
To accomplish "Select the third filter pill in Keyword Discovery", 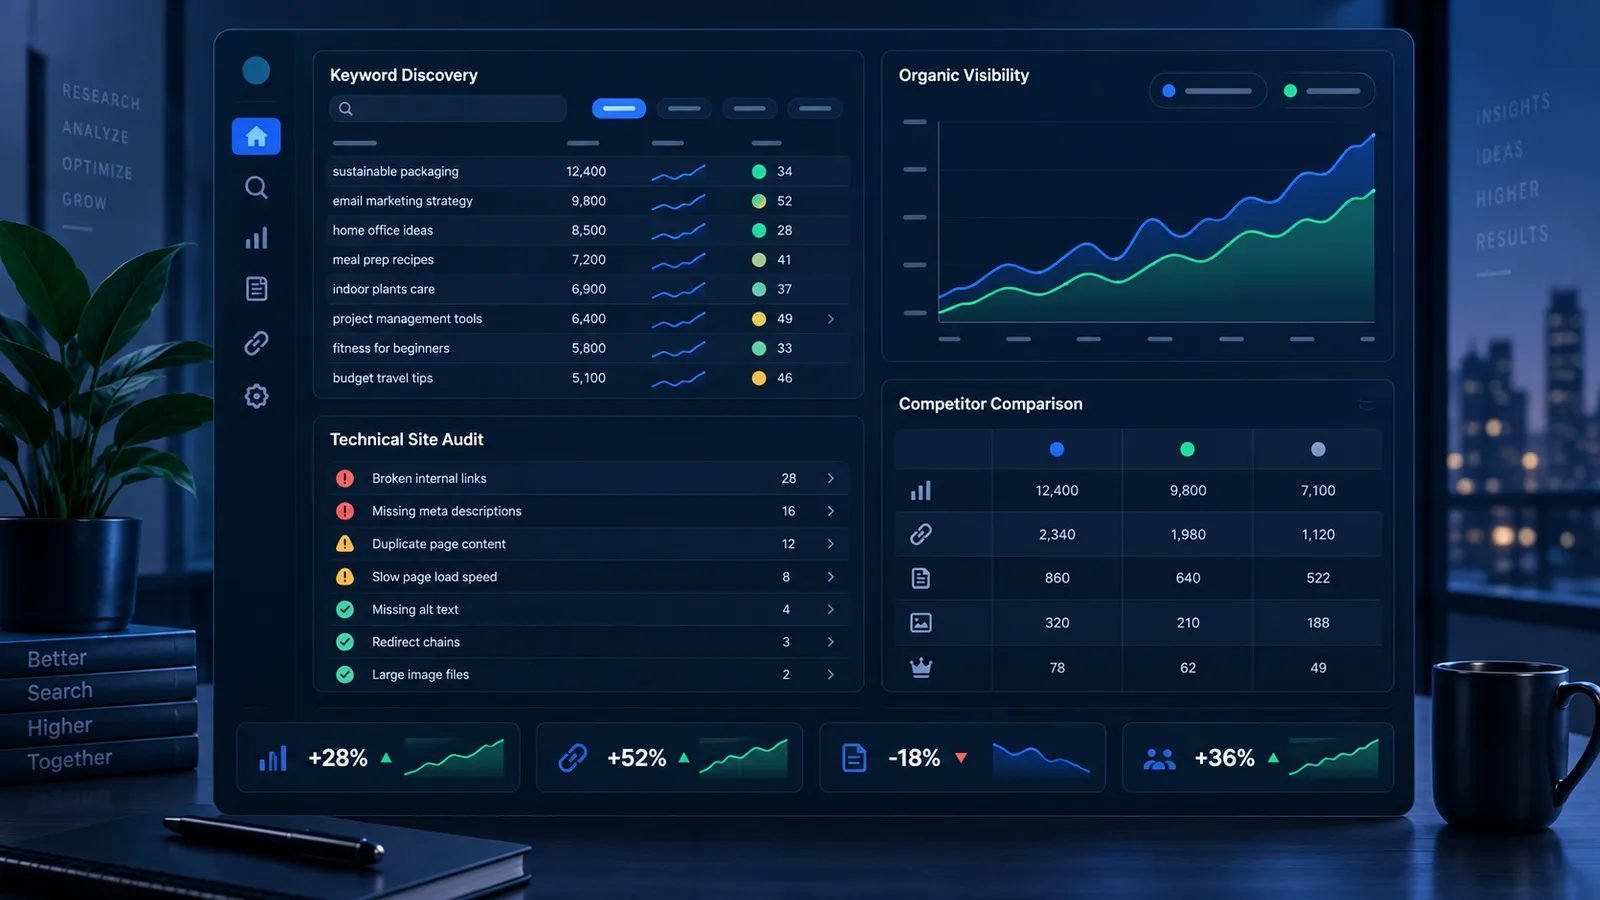I will [x=749, y=108].
